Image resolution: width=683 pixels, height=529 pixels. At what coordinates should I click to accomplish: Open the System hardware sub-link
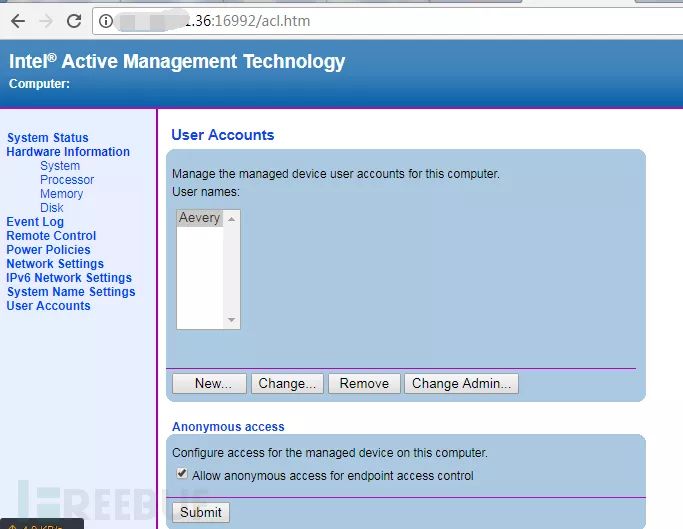coord(60,166)
